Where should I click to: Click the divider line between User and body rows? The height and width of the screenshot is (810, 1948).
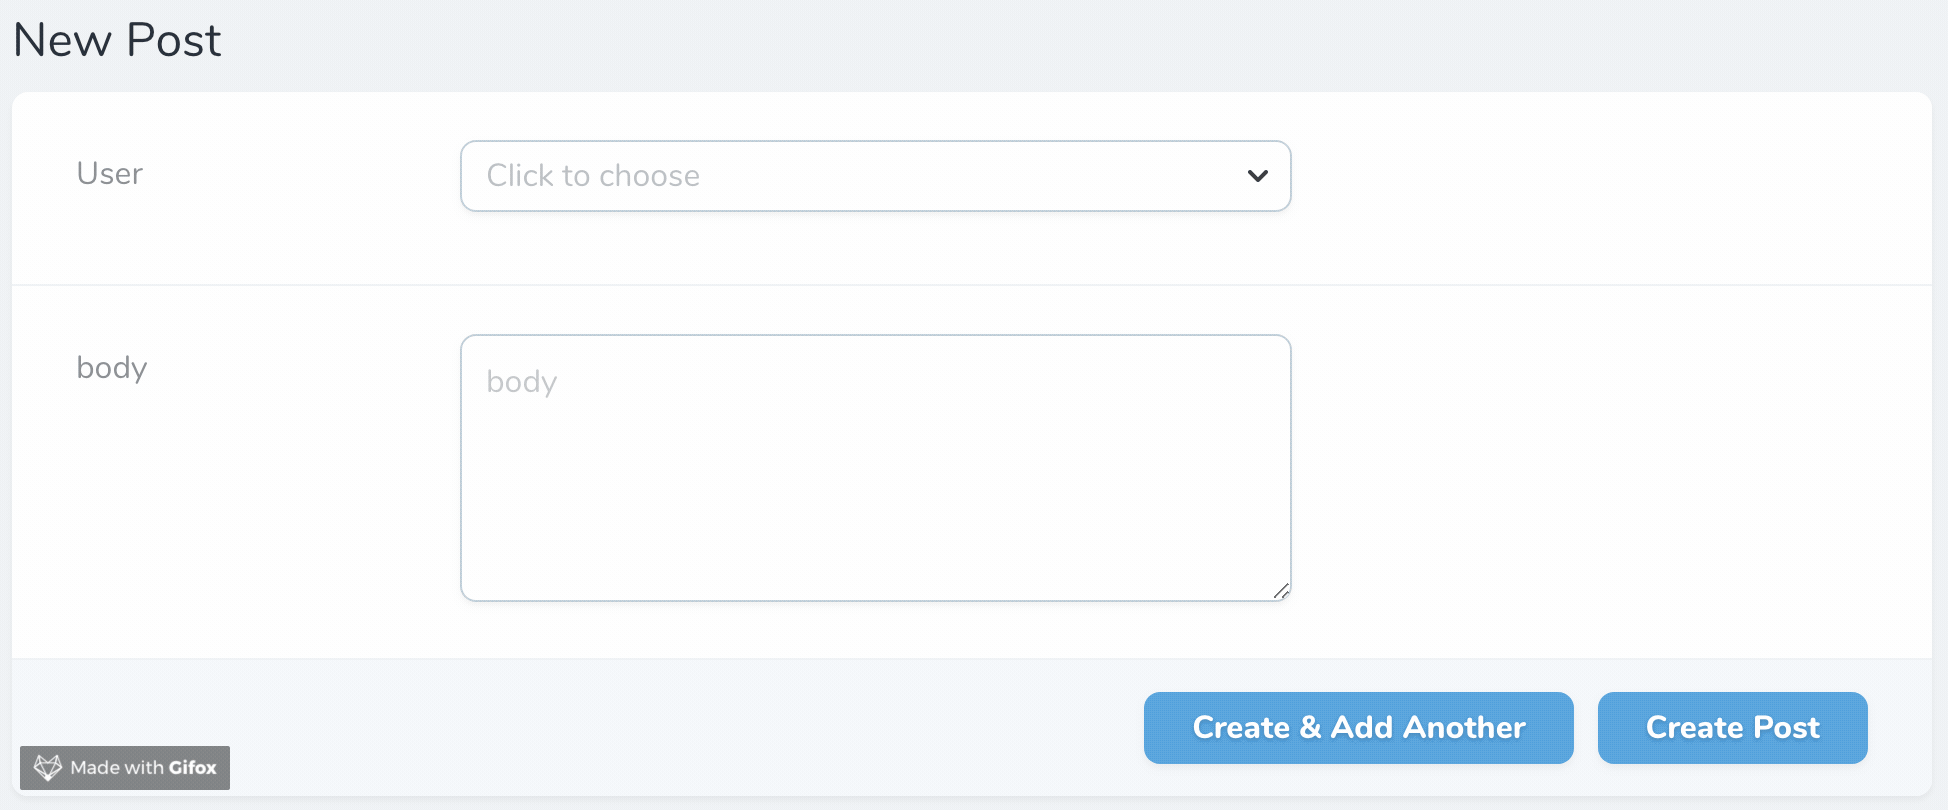coord(970,285)
